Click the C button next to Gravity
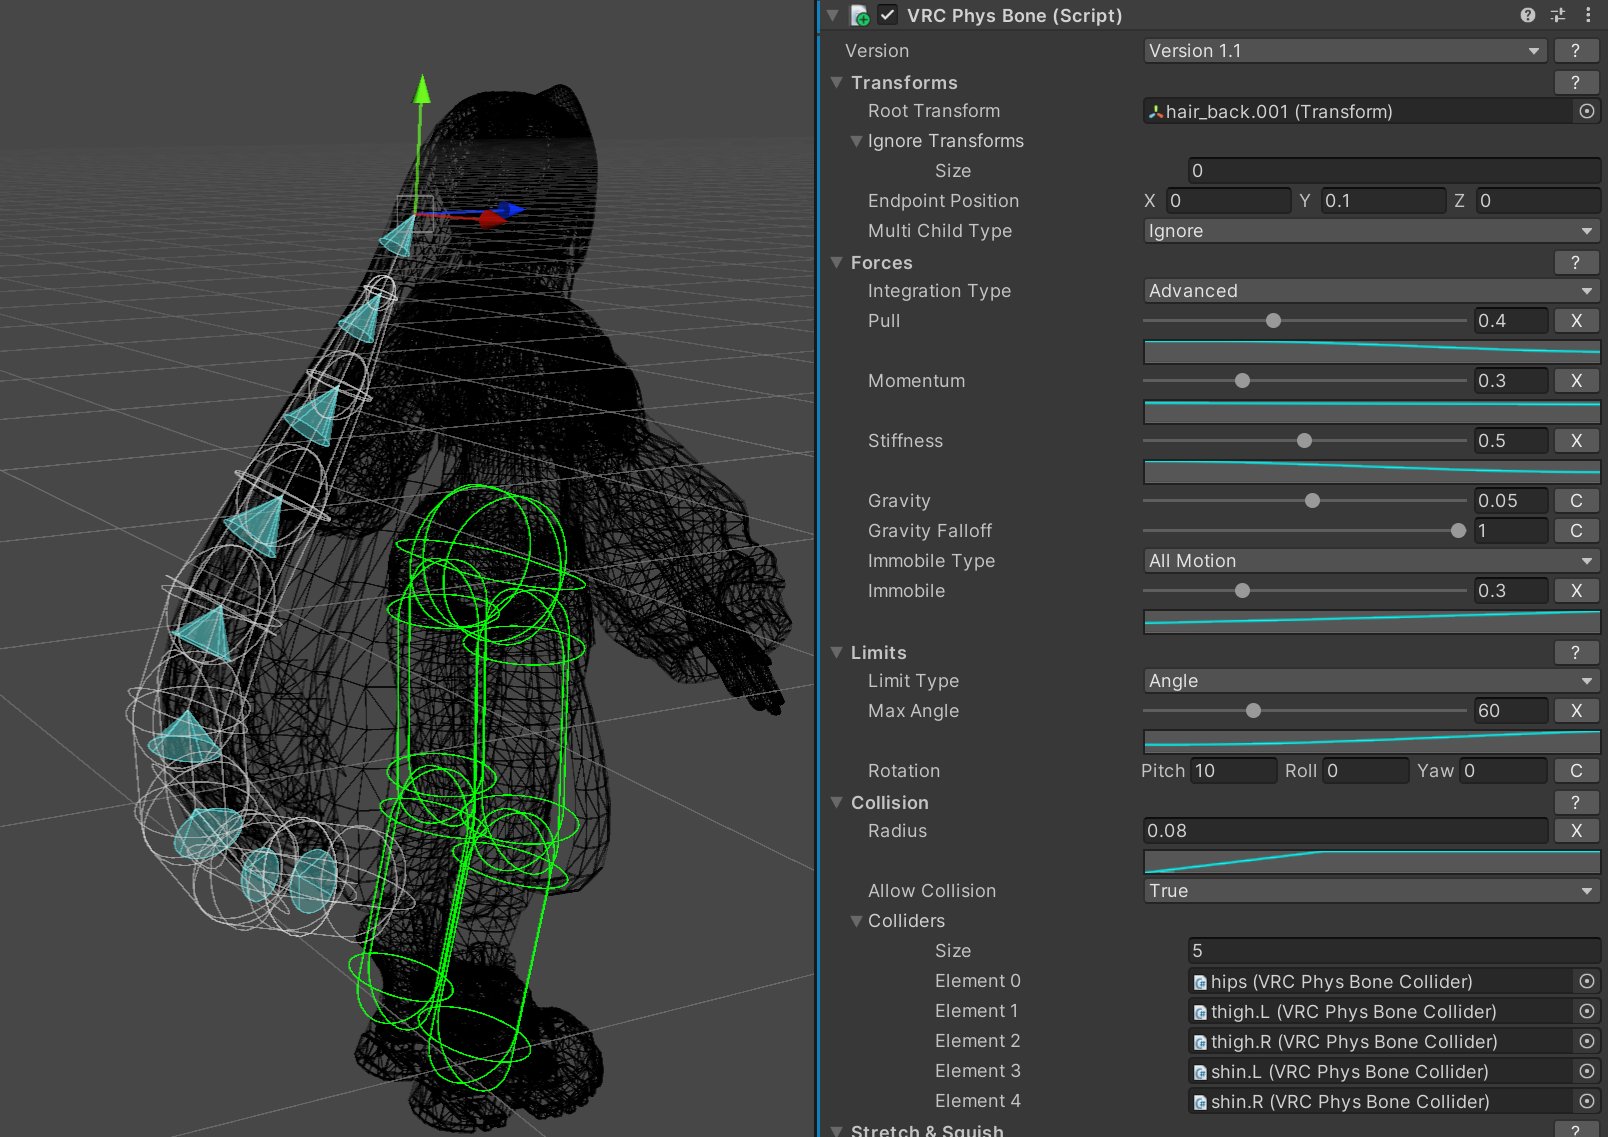 tap(1576, 501)
